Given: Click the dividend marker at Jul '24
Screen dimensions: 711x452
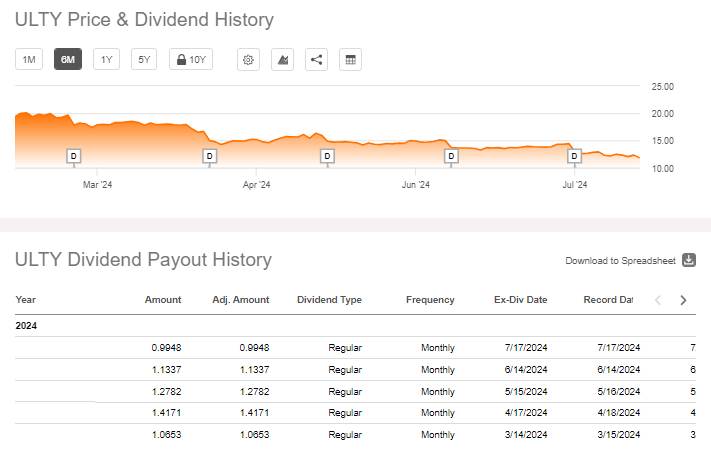Looking at the screenshot, I should [x=575, y=156].
